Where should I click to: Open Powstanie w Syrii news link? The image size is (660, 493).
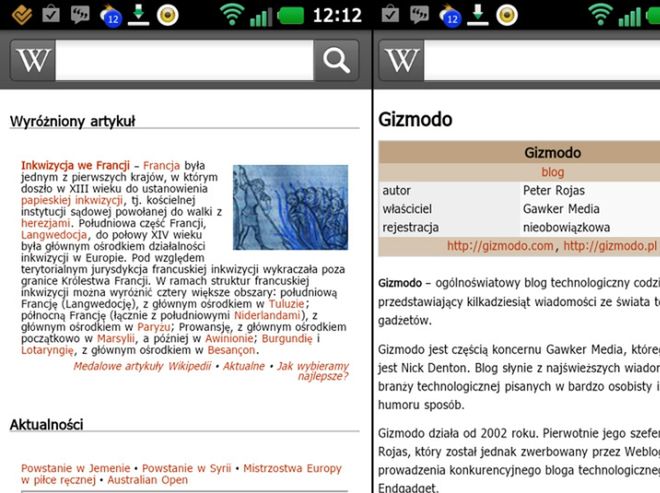tap(186, 468)
